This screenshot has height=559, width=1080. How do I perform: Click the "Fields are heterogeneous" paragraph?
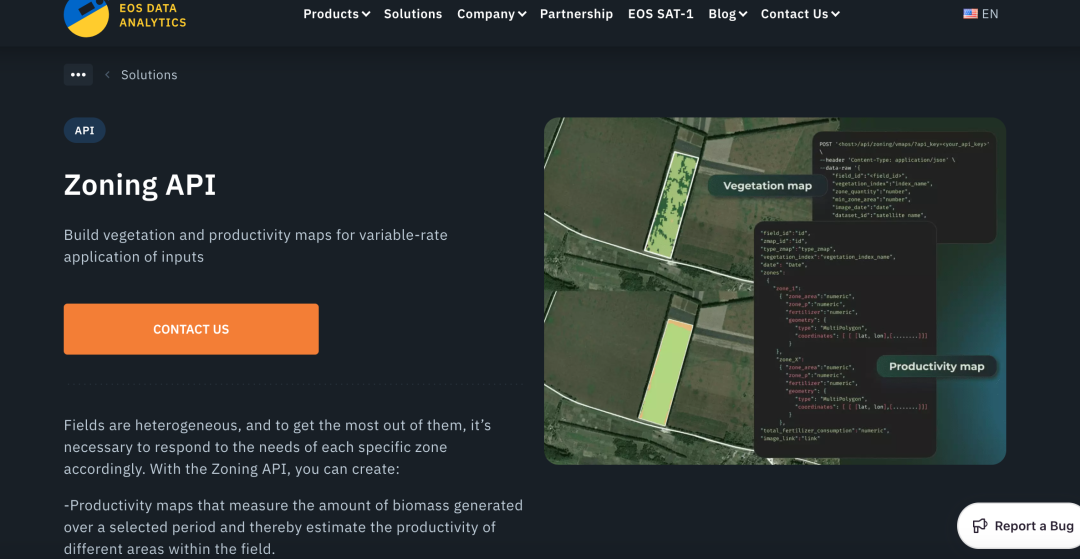coord(277,447)
